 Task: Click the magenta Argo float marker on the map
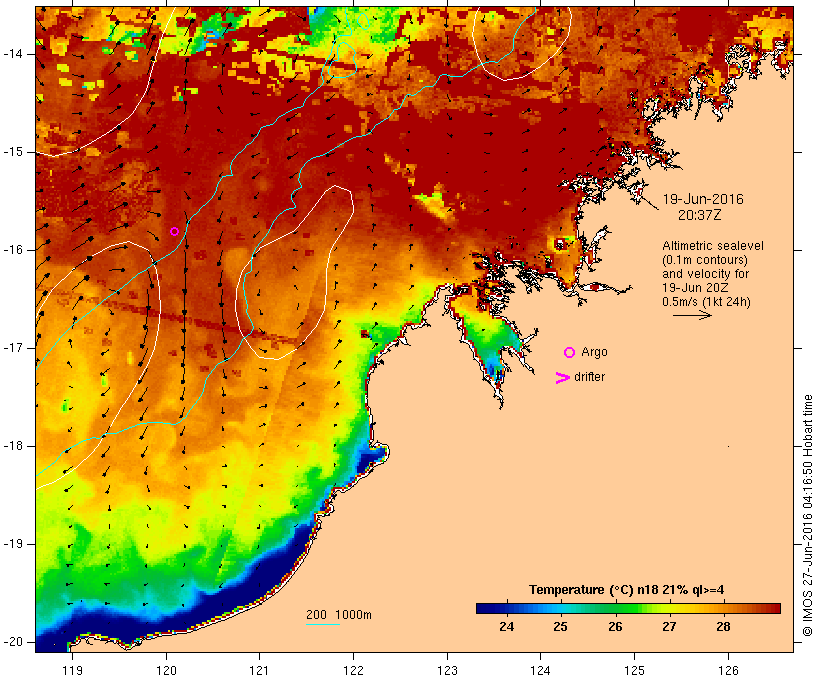point(175,231)
